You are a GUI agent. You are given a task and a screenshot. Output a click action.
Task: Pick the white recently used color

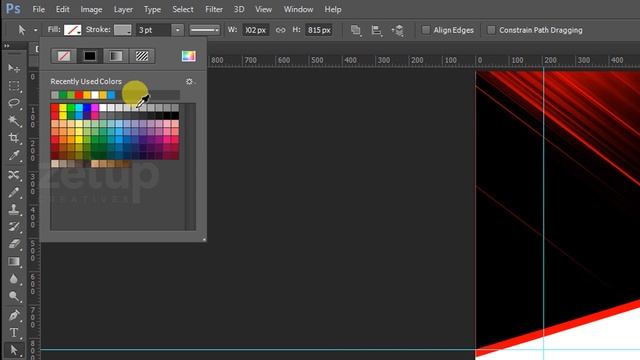pyautogui.click(x=95, y=95)
